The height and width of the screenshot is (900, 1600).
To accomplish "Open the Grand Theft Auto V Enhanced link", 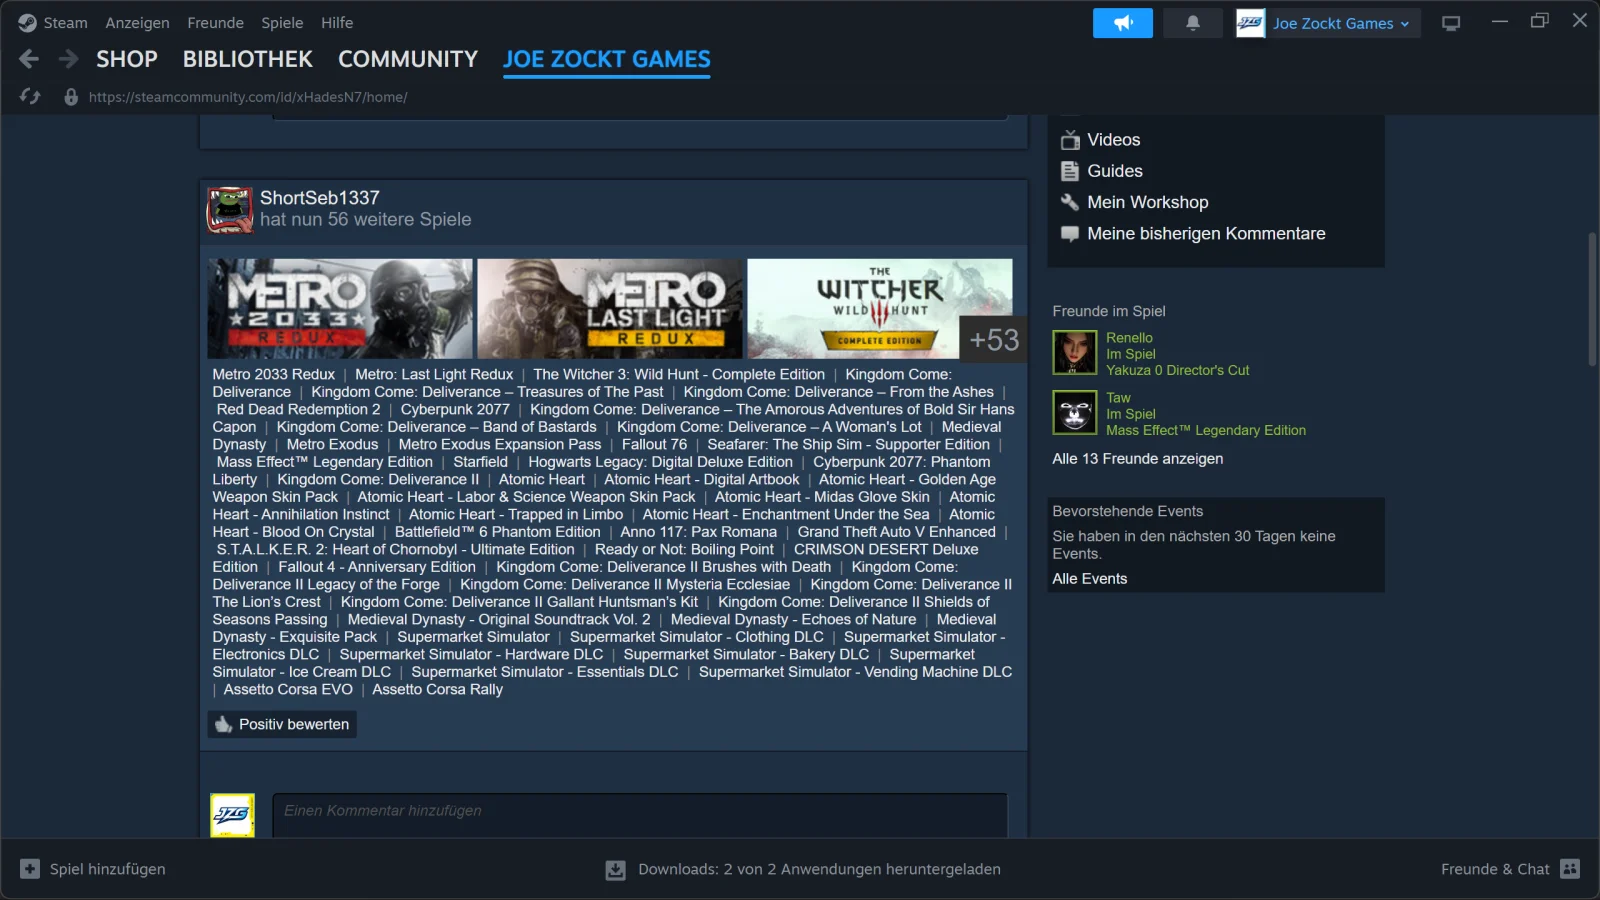I will pyautogui.click(x=896, y=532).
